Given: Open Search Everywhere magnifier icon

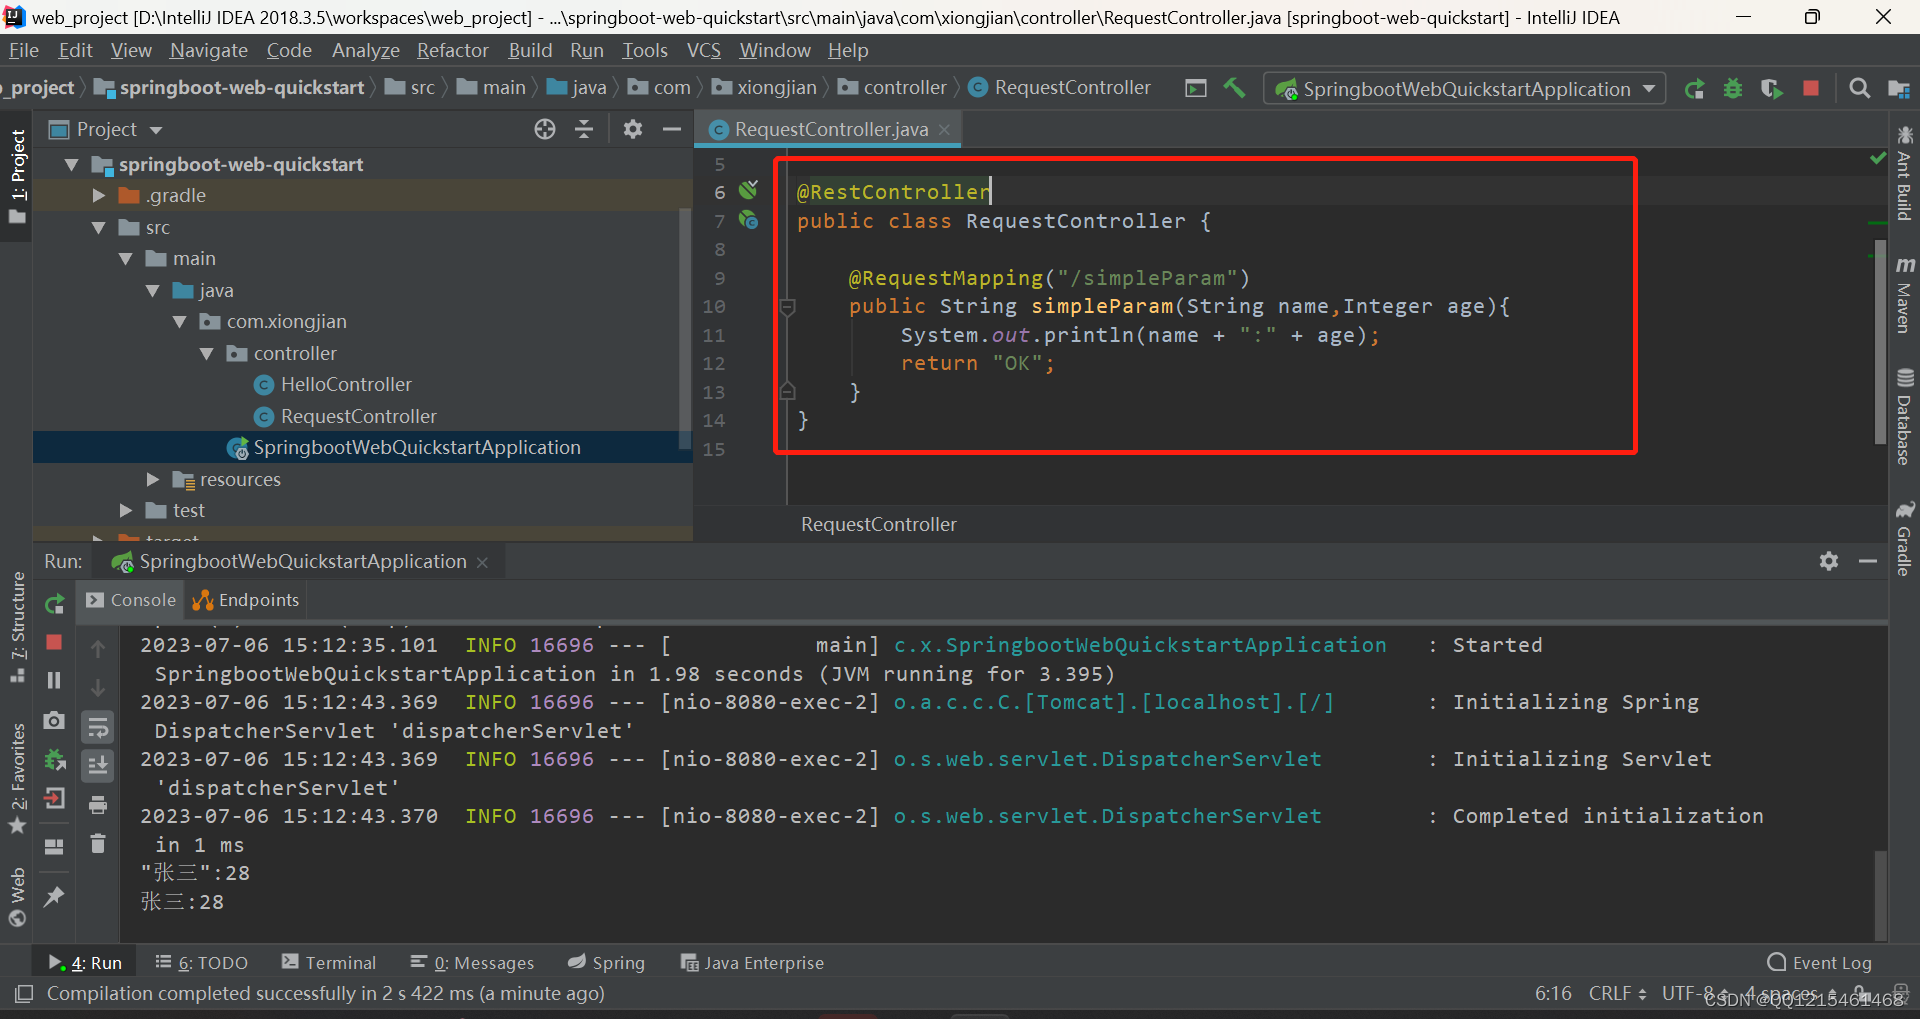Looking at the screenshot, I should point(1860,88).
